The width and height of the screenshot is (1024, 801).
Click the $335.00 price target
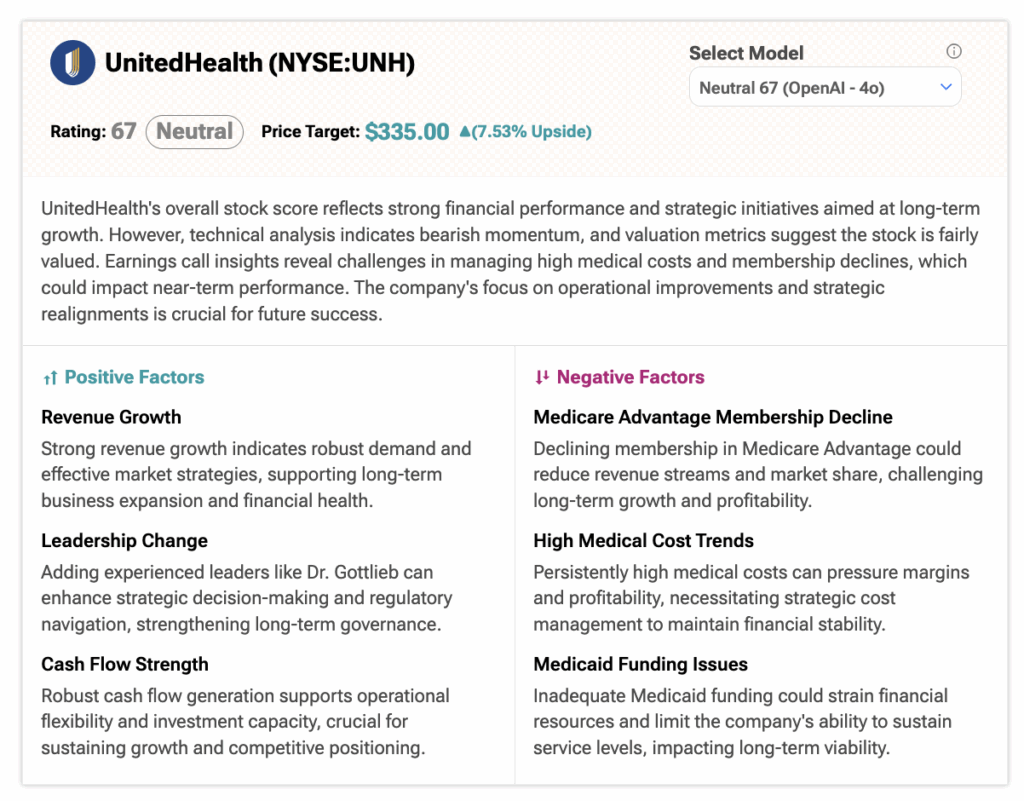pyautogui.click(x=407, y=132)
